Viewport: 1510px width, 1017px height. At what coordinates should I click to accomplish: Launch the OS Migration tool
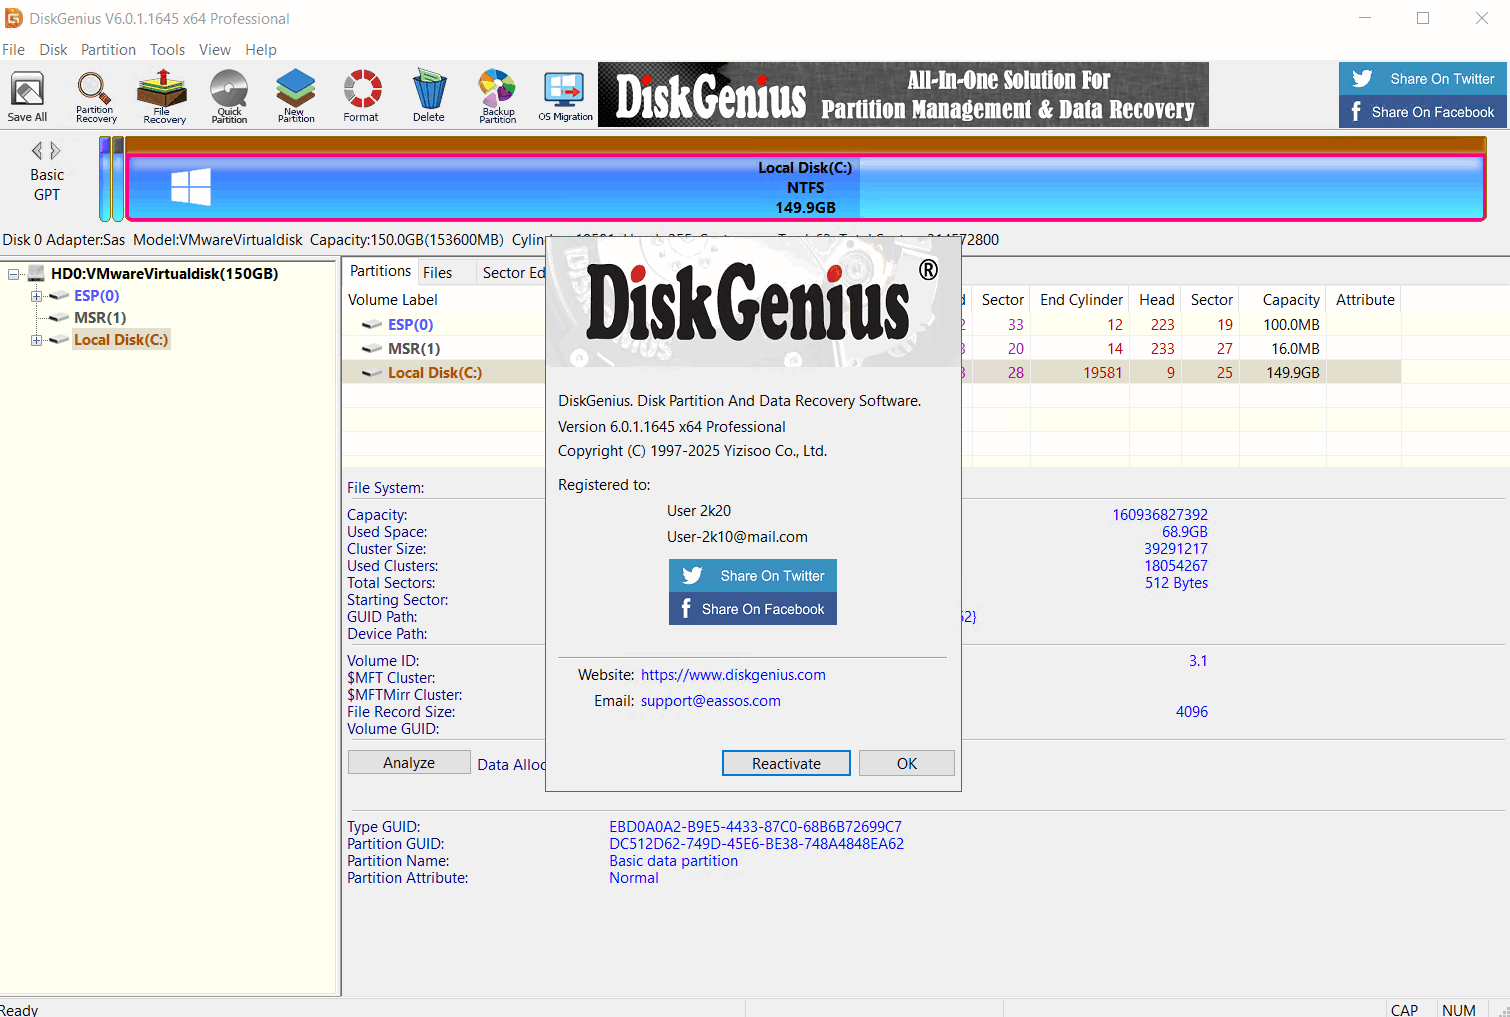click(x=565, y=96)
